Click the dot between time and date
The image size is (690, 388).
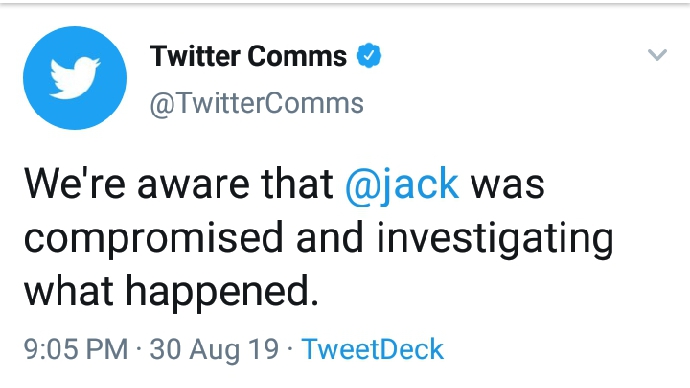139,350
